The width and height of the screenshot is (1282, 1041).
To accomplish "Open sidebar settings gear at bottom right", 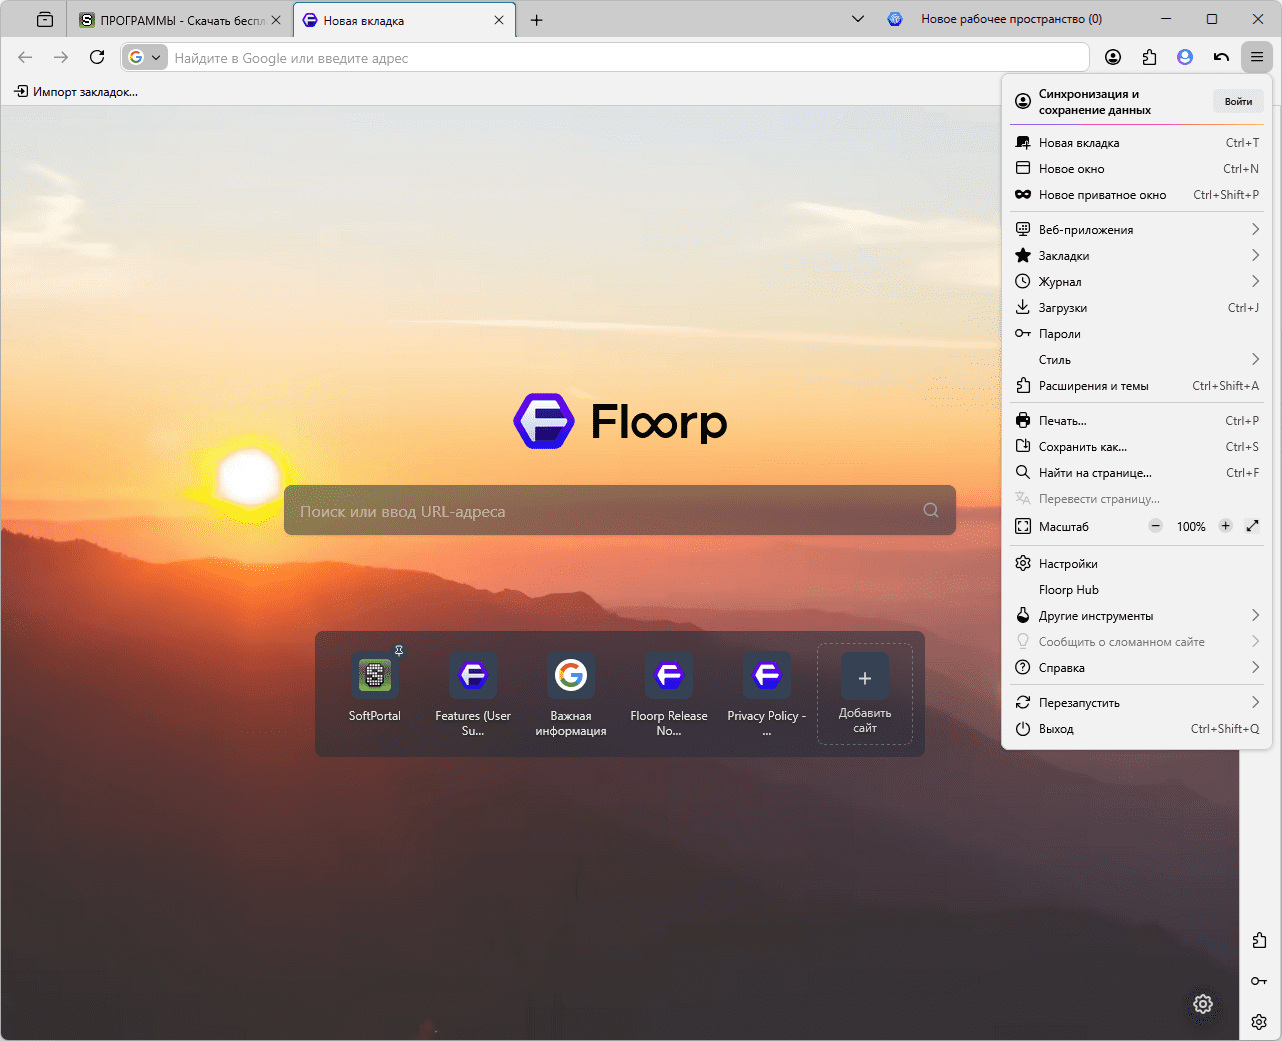I will tap(1259, 1022).
